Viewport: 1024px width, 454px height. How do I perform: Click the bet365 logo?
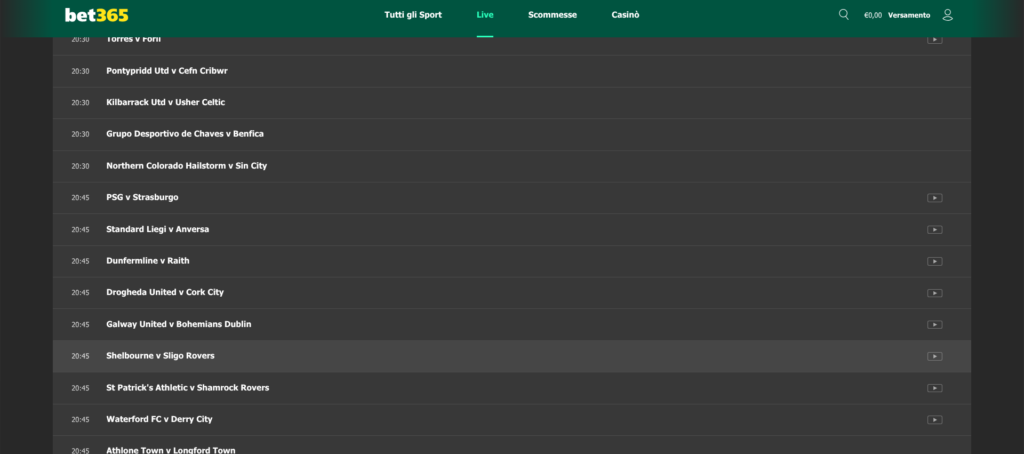pyautogui.click(x=97, y=15)
